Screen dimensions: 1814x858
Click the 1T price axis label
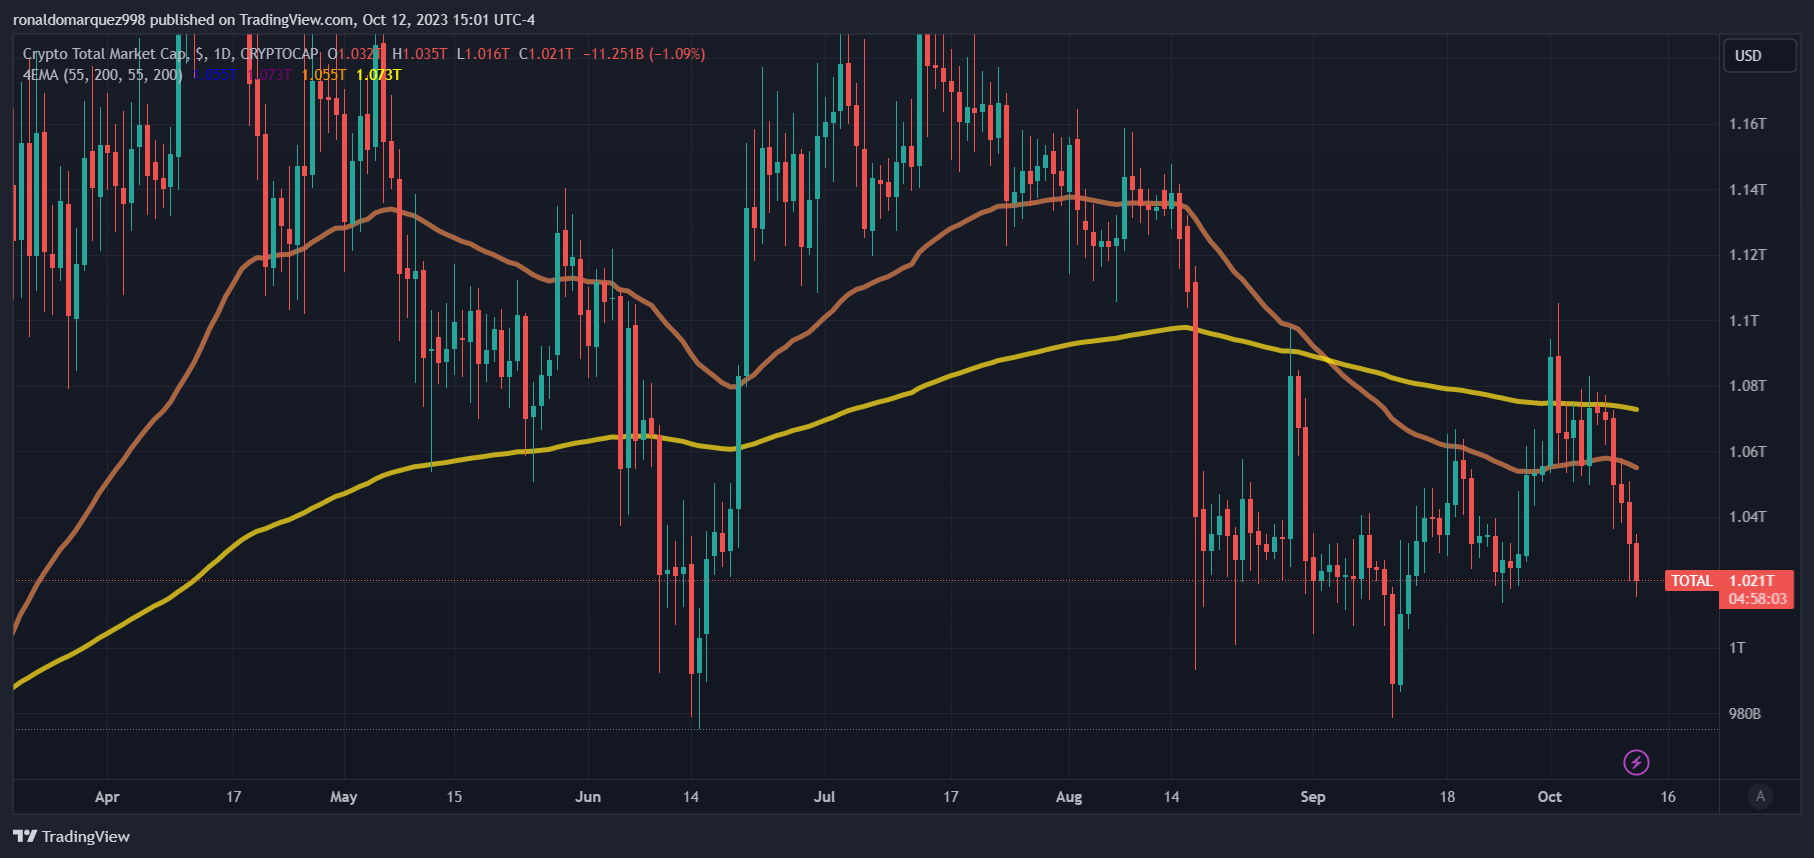click(1738, 648)
